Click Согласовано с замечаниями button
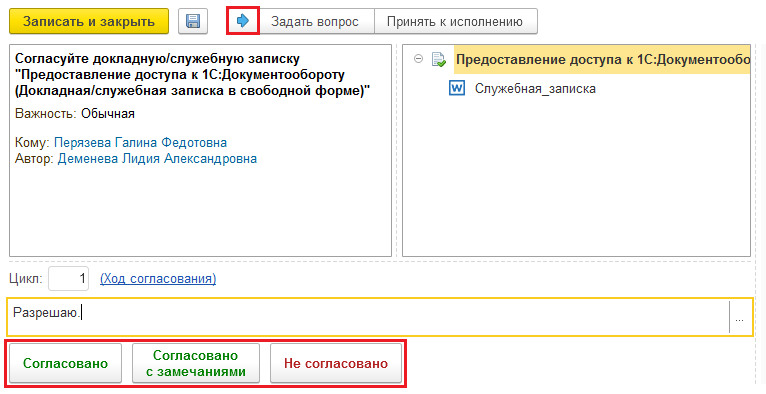766x394 pixels. [x=196, y=363]
